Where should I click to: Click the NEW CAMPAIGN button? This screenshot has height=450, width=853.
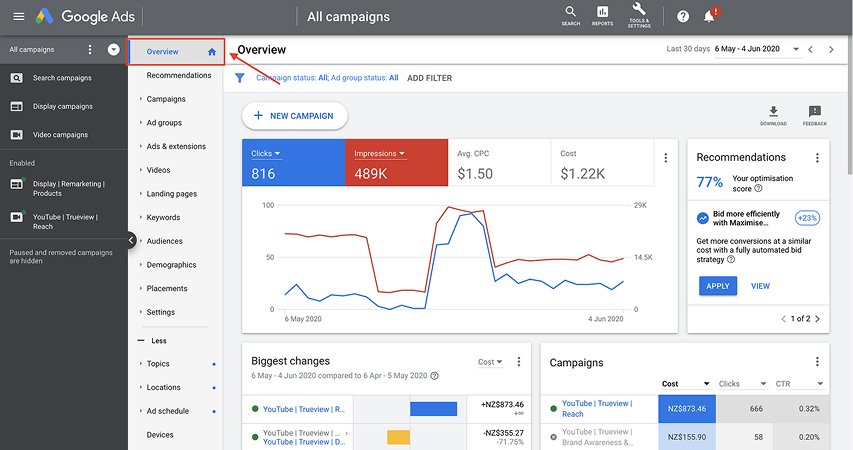tap(294, 116)
